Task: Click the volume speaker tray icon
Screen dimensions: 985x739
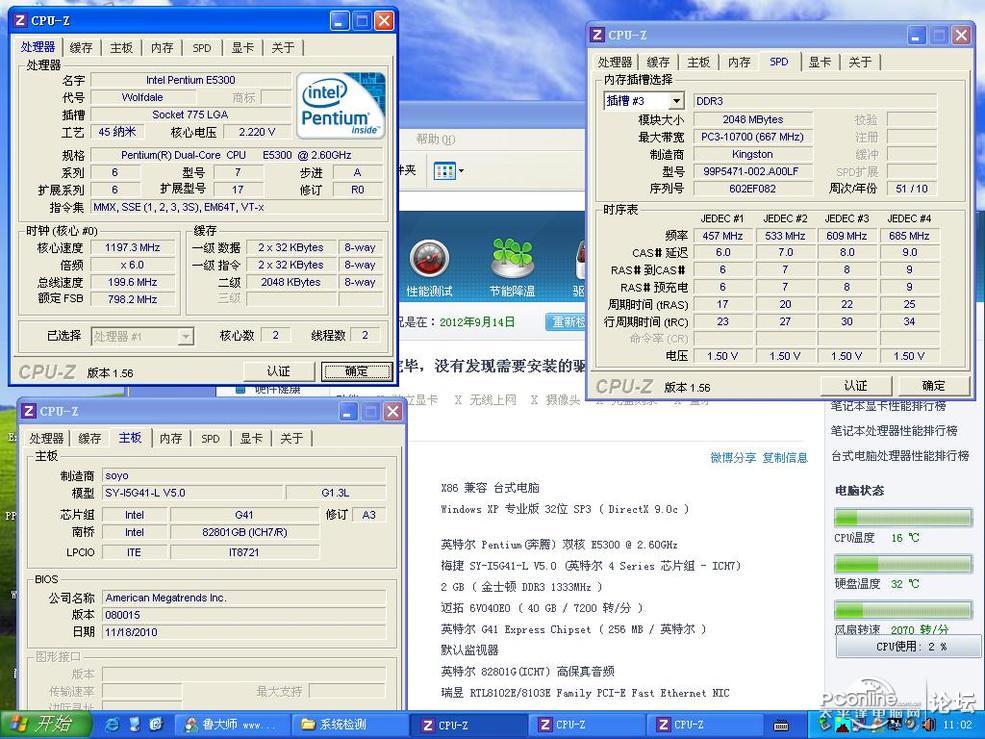Action: [x=926, y=726]
